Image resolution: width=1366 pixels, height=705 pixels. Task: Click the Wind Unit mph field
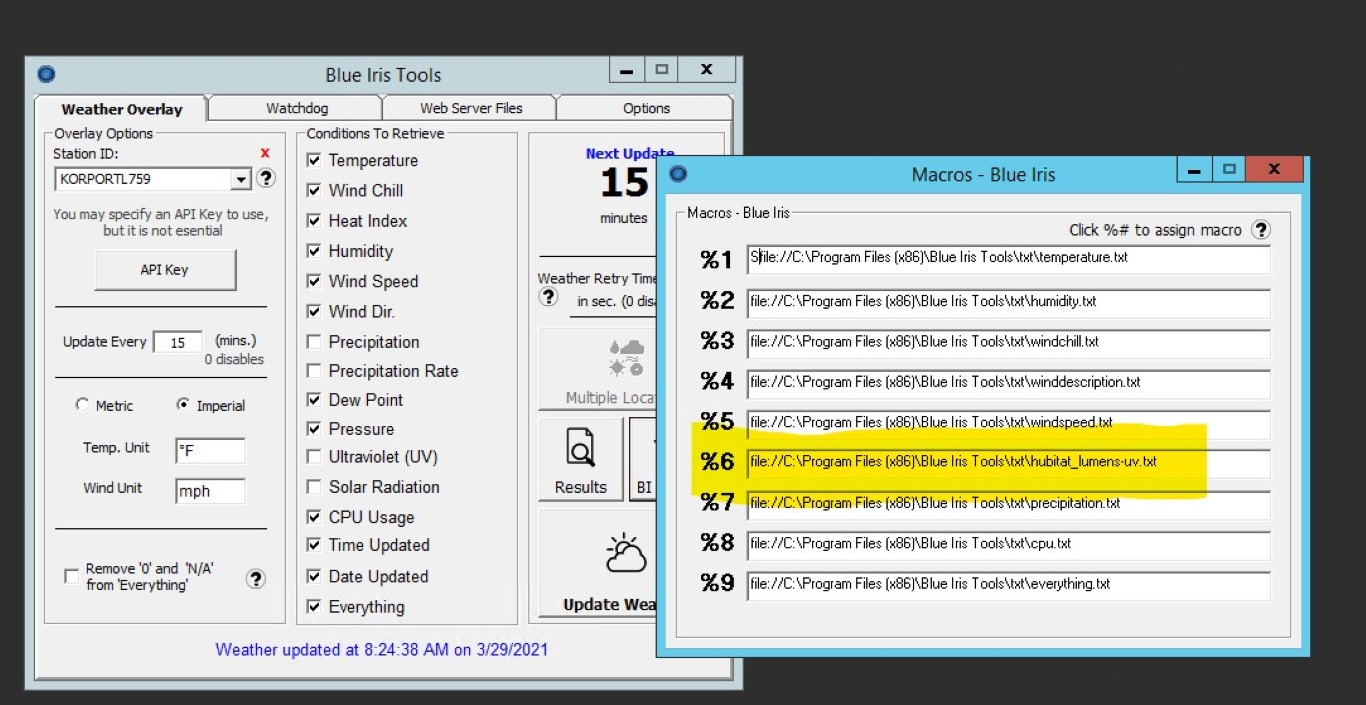[210, 491]
